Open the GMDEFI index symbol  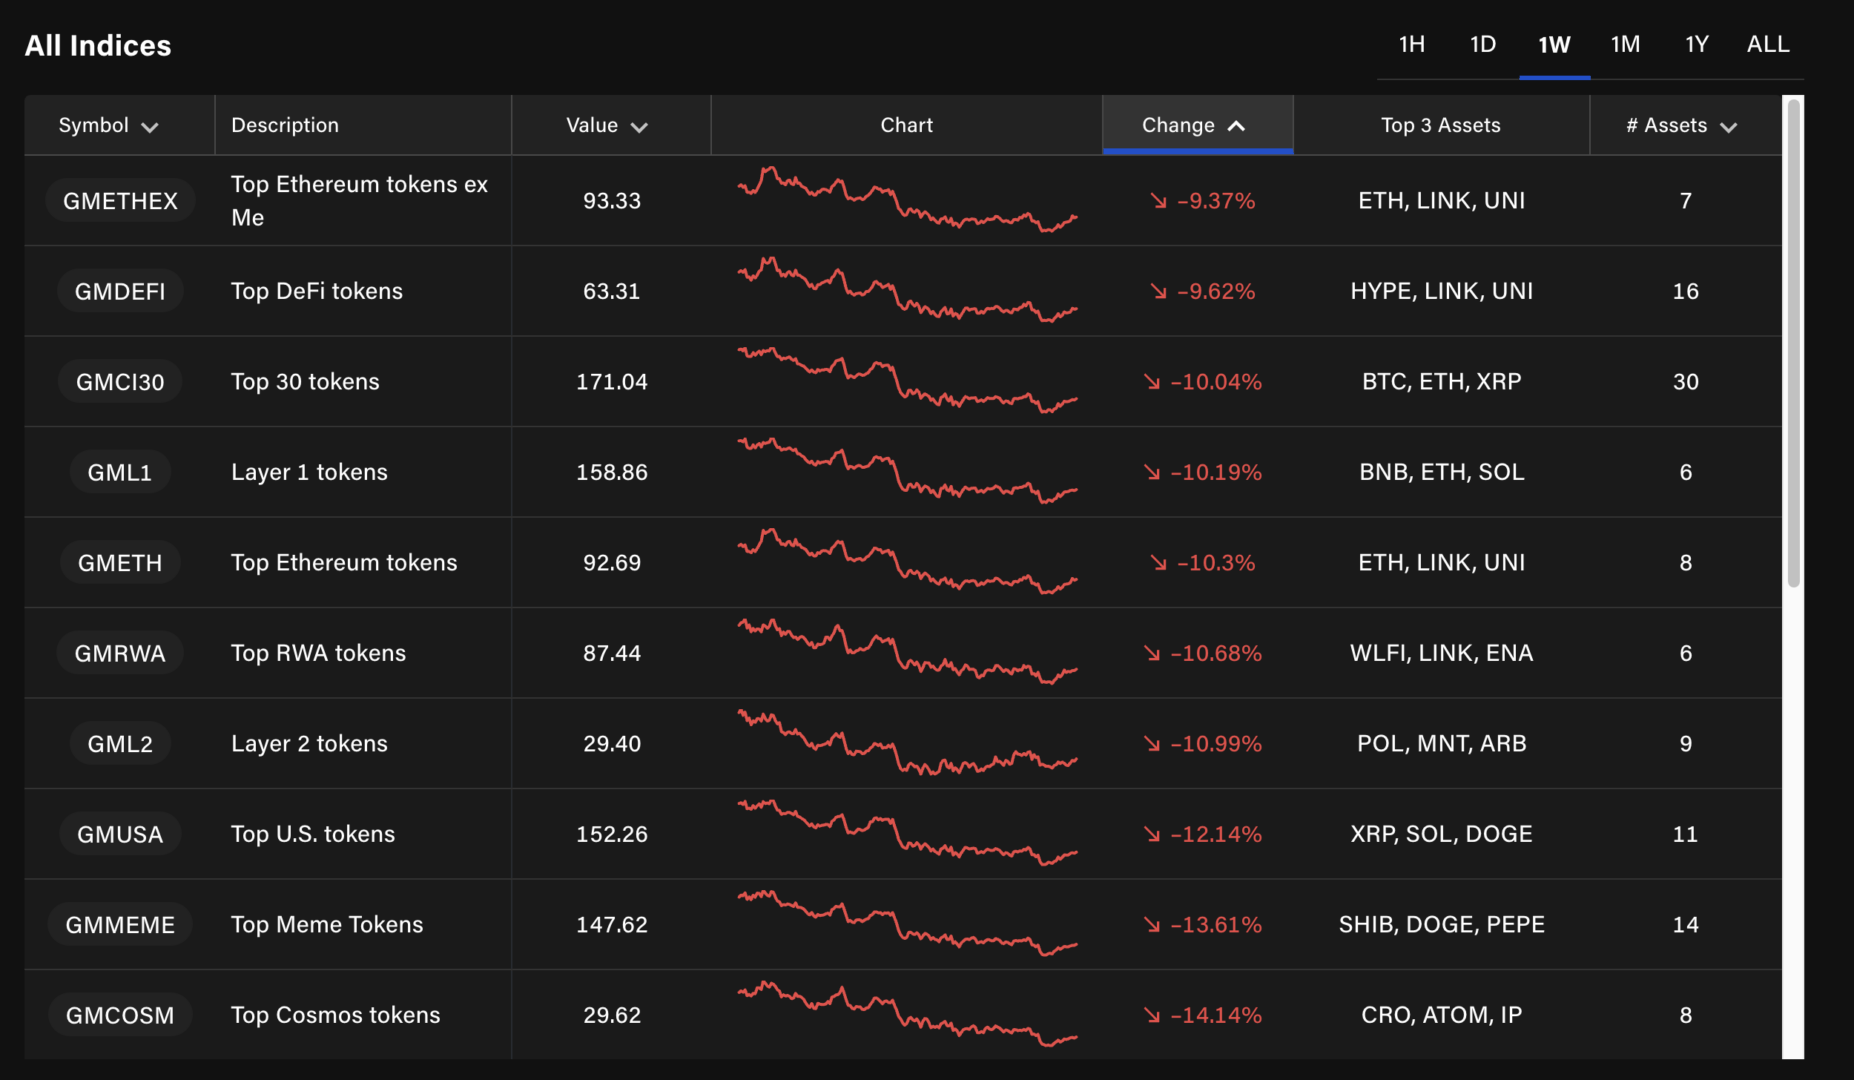pos(120,291)
